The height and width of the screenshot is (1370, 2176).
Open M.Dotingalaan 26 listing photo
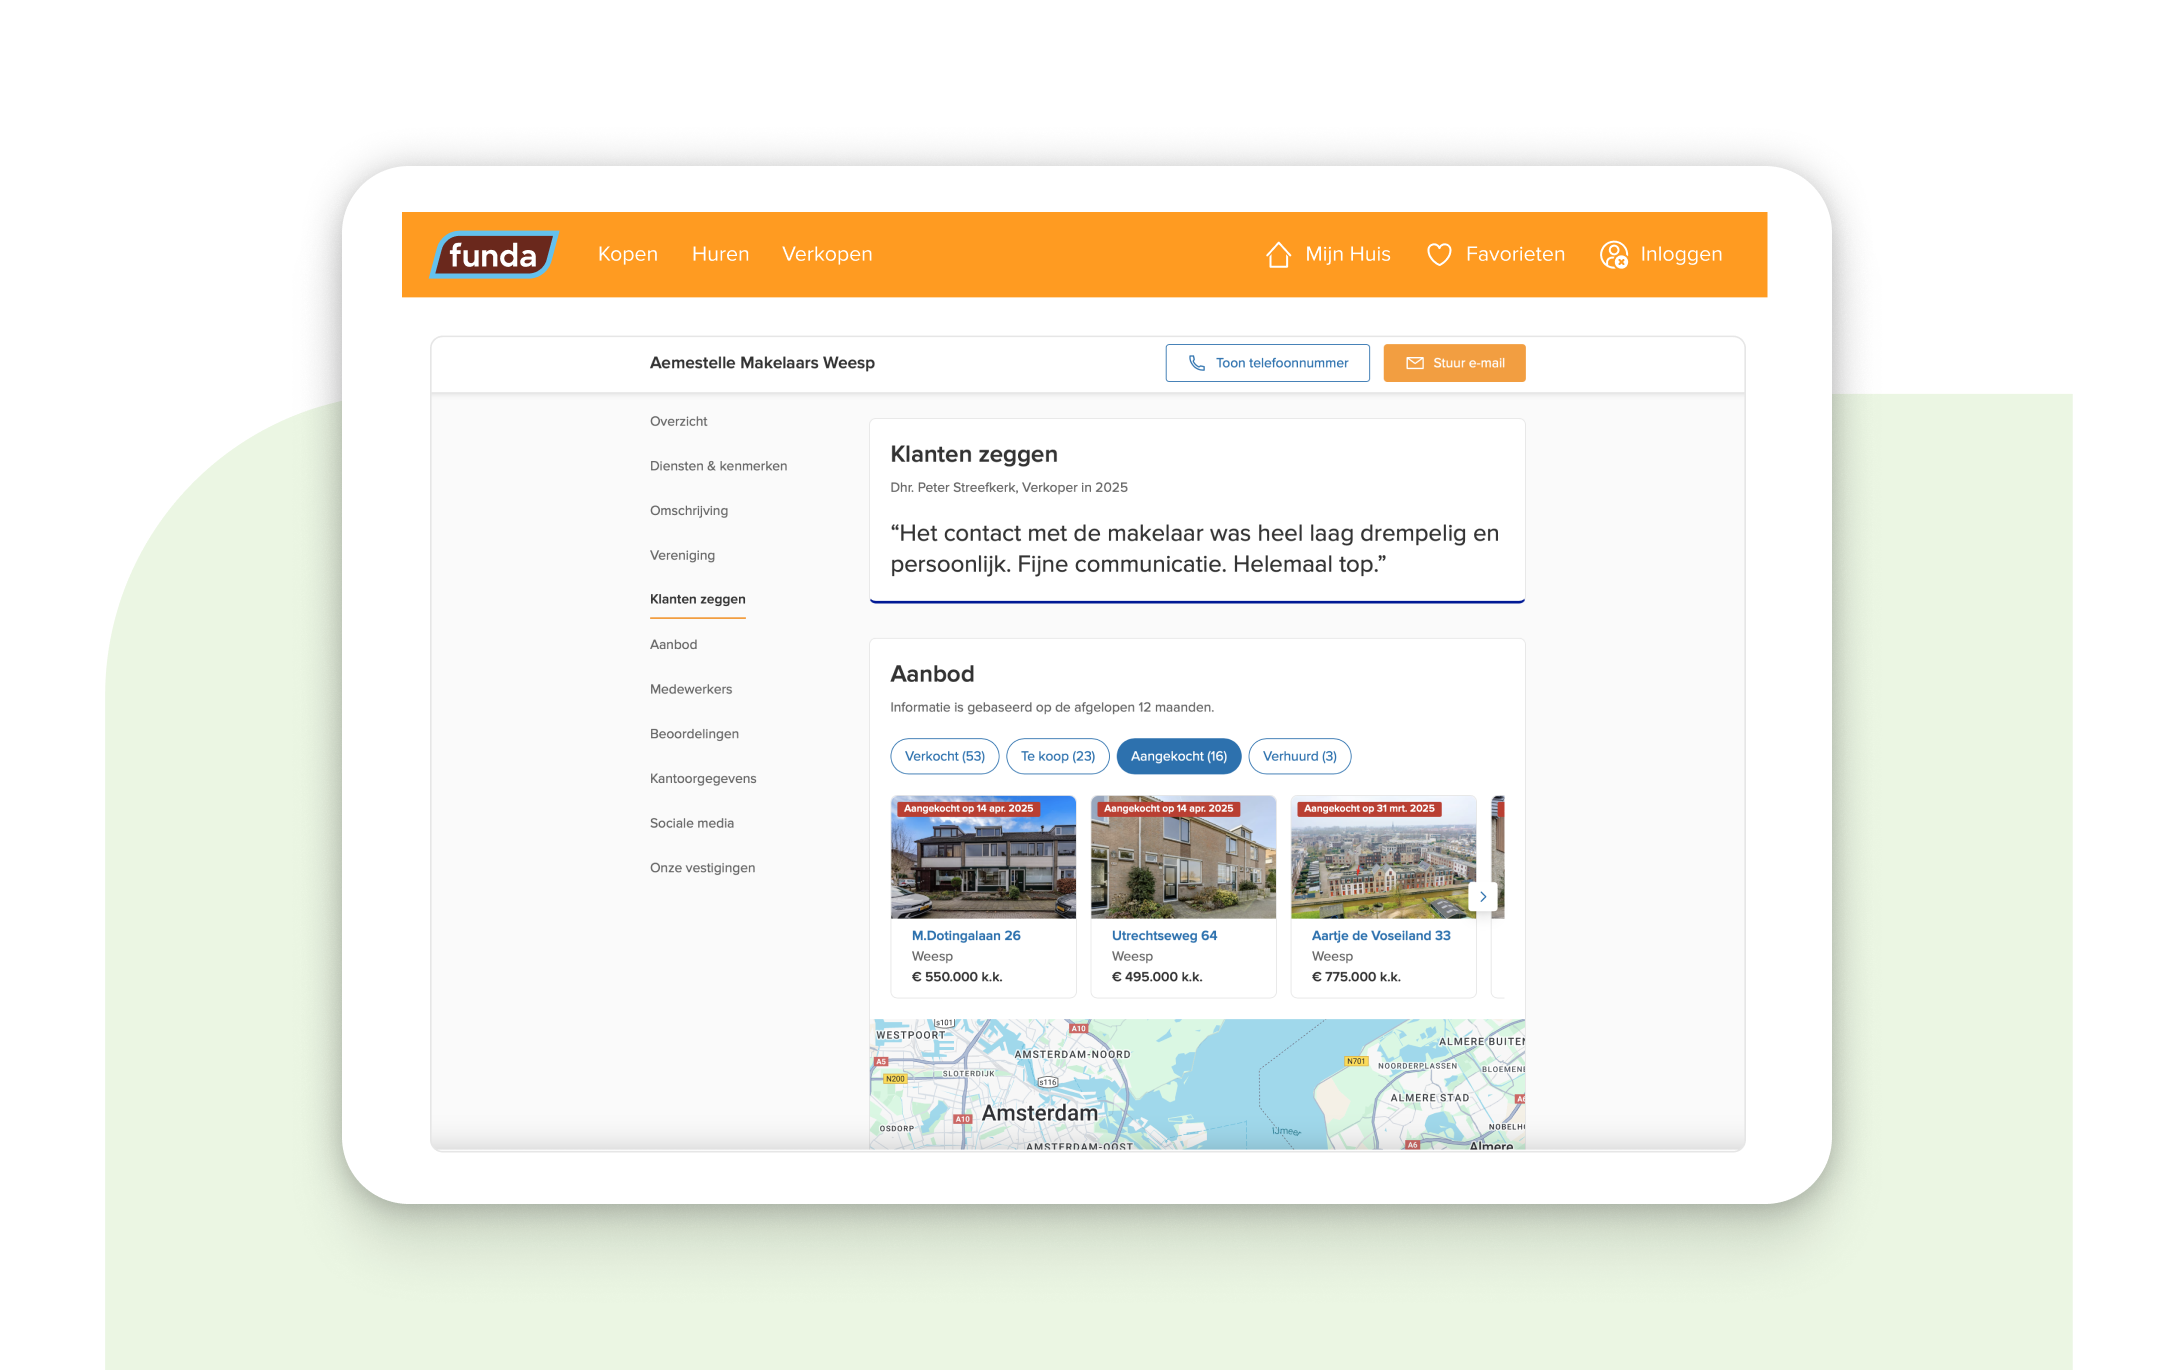point(983,857)
